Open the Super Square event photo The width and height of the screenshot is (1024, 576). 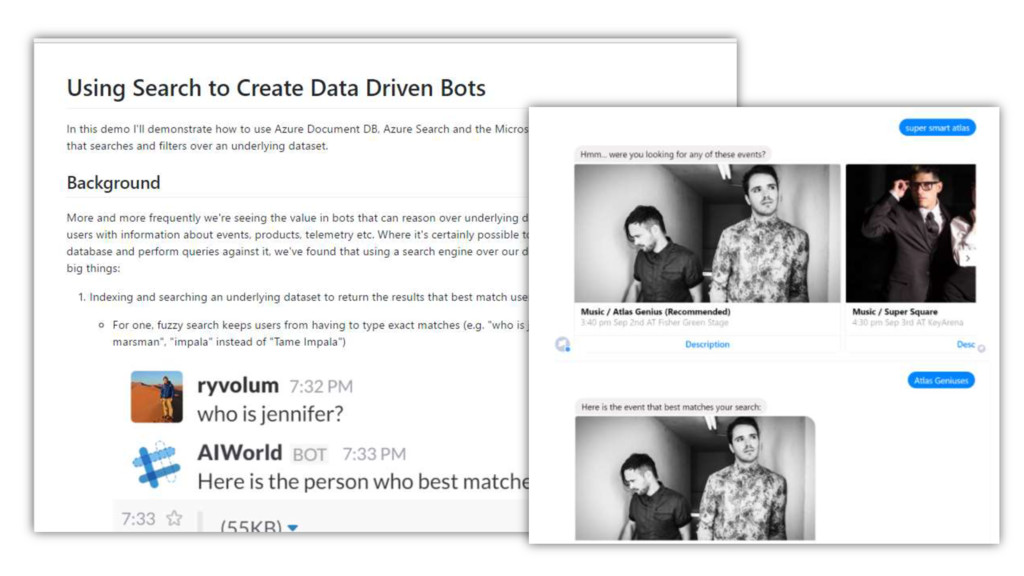(x=910, y=233)
